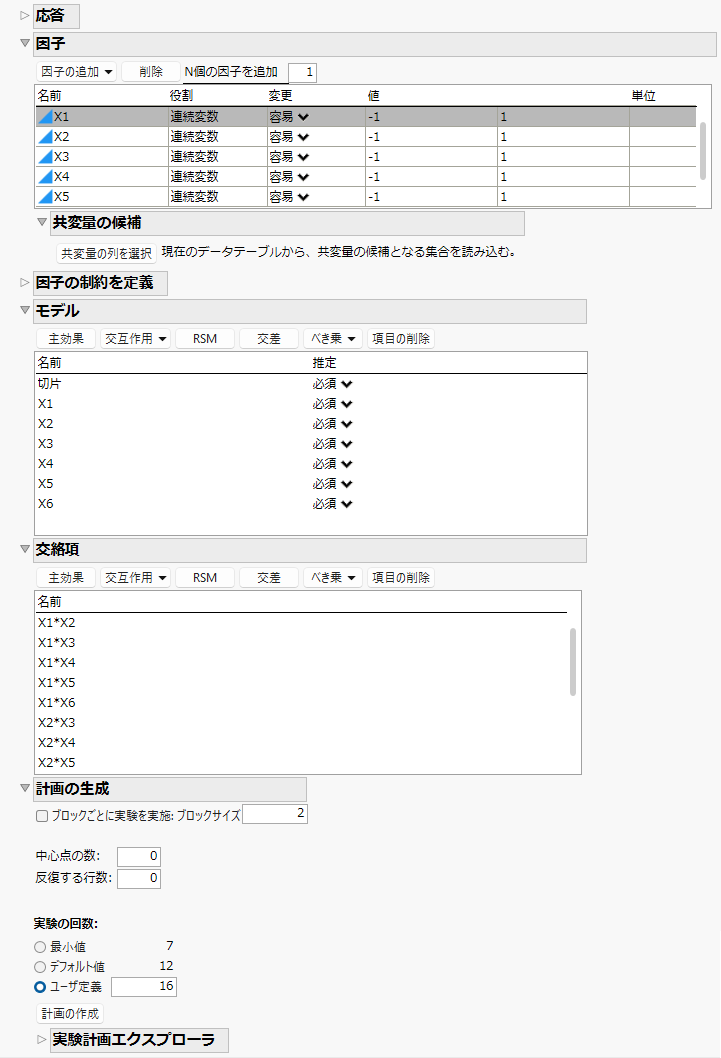Select the X2*X5 alias term

click(57, 762)
